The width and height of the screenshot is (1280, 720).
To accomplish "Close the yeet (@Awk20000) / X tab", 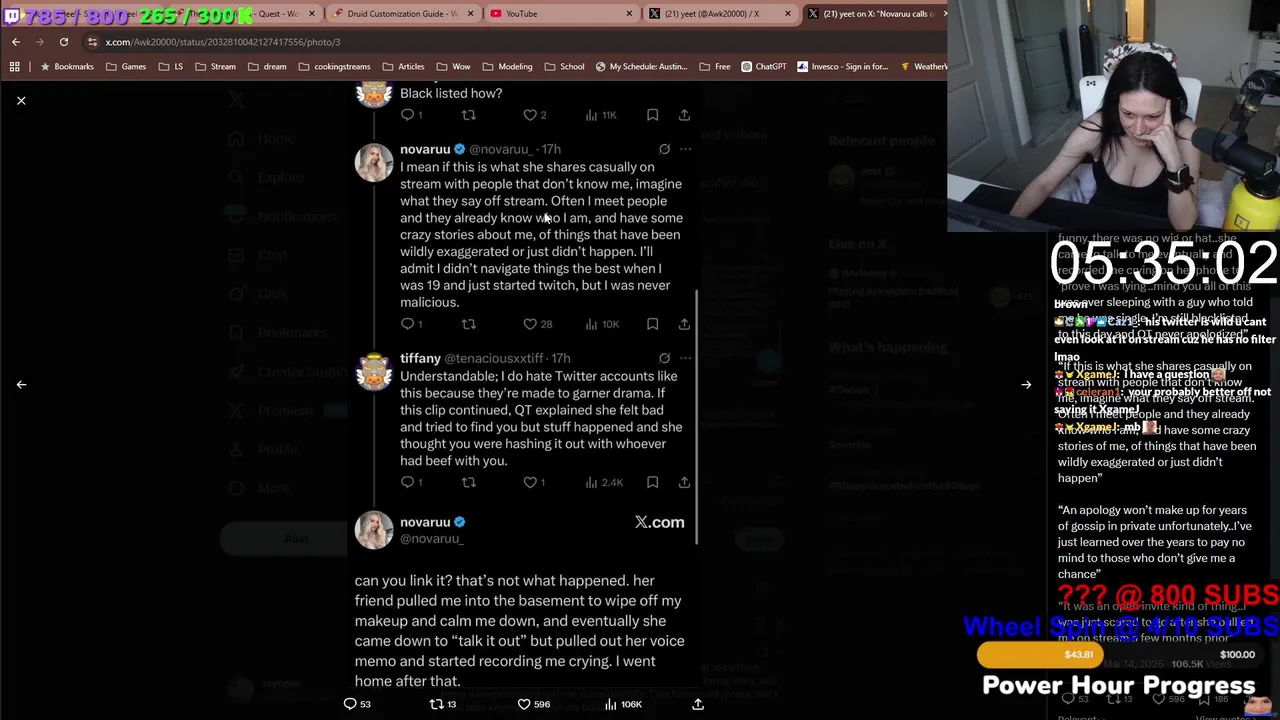I will 788,14.
